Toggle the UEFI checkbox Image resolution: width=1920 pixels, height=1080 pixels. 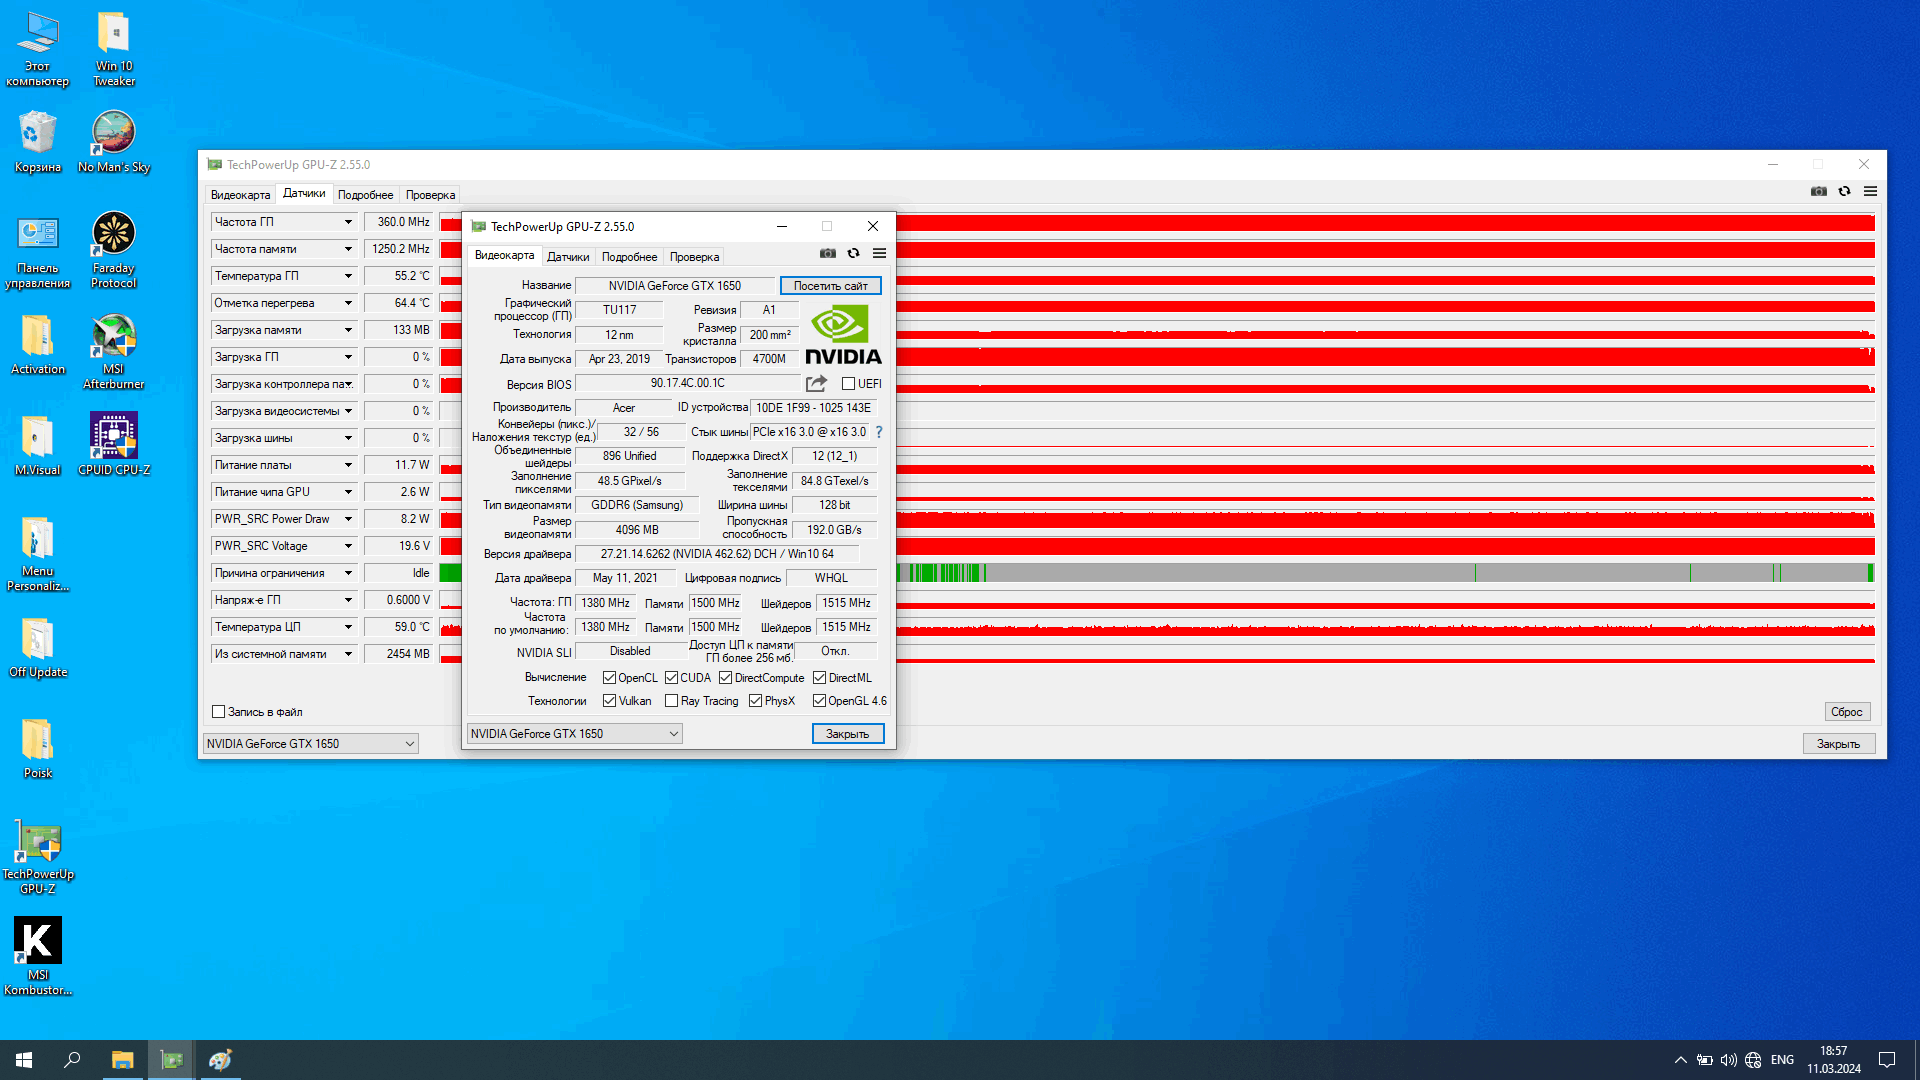coord(848,384)
